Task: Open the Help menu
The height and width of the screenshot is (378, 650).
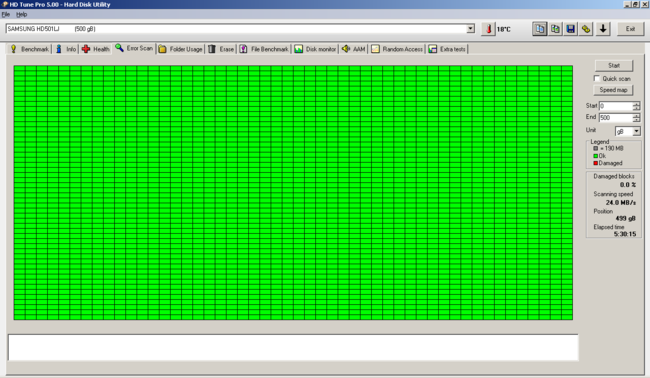Action: (x=22, y=15)
